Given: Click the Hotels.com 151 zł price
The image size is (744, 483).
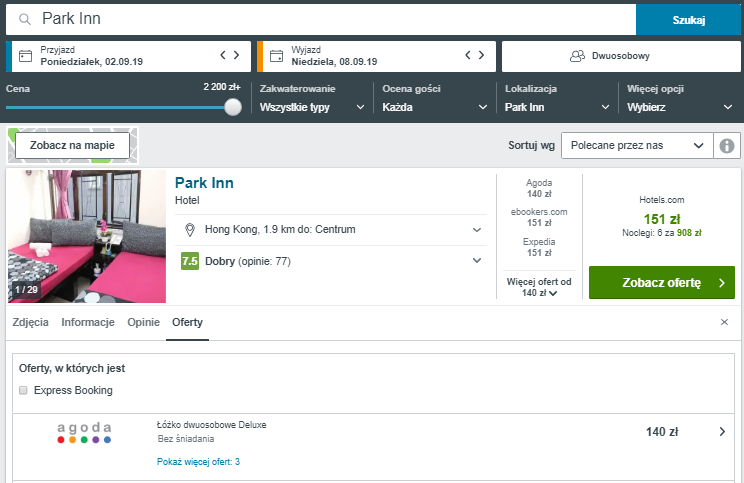Looking at the screenshot, I should [662, 219].
